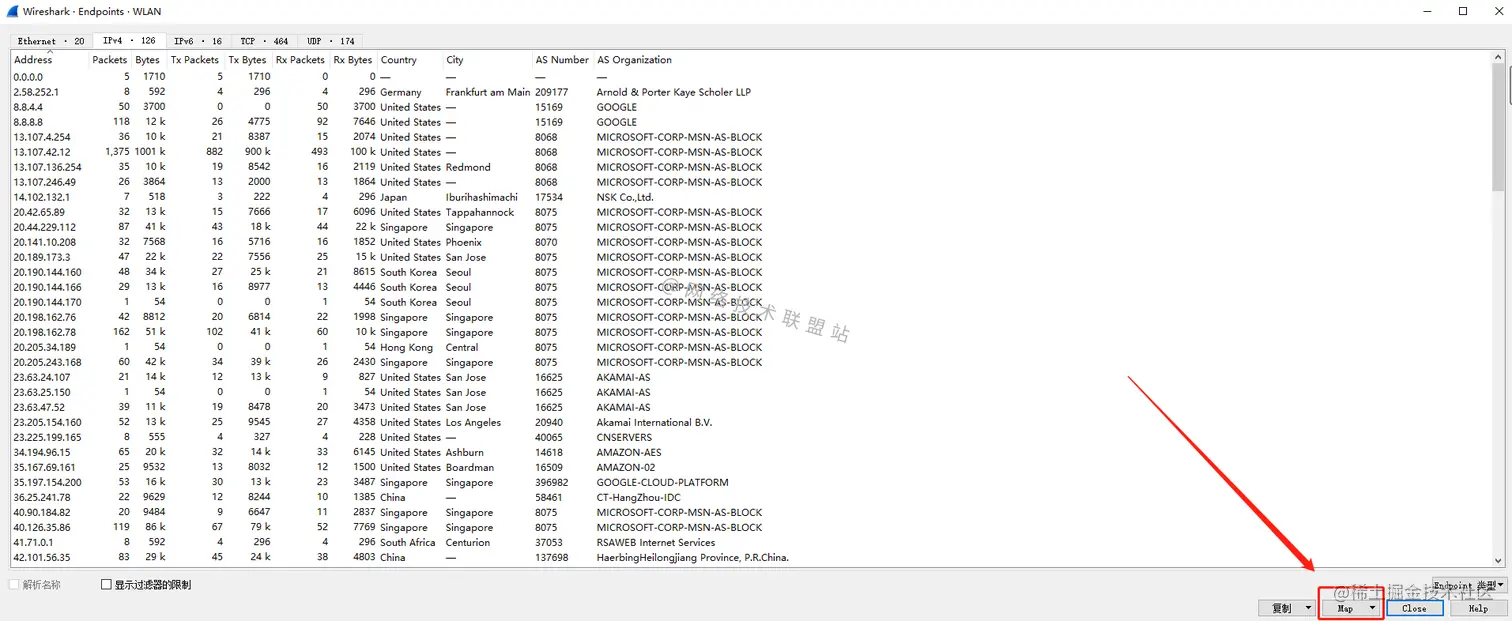
Task: Click Akamai International B.V. cell
Action: point(654,422)
